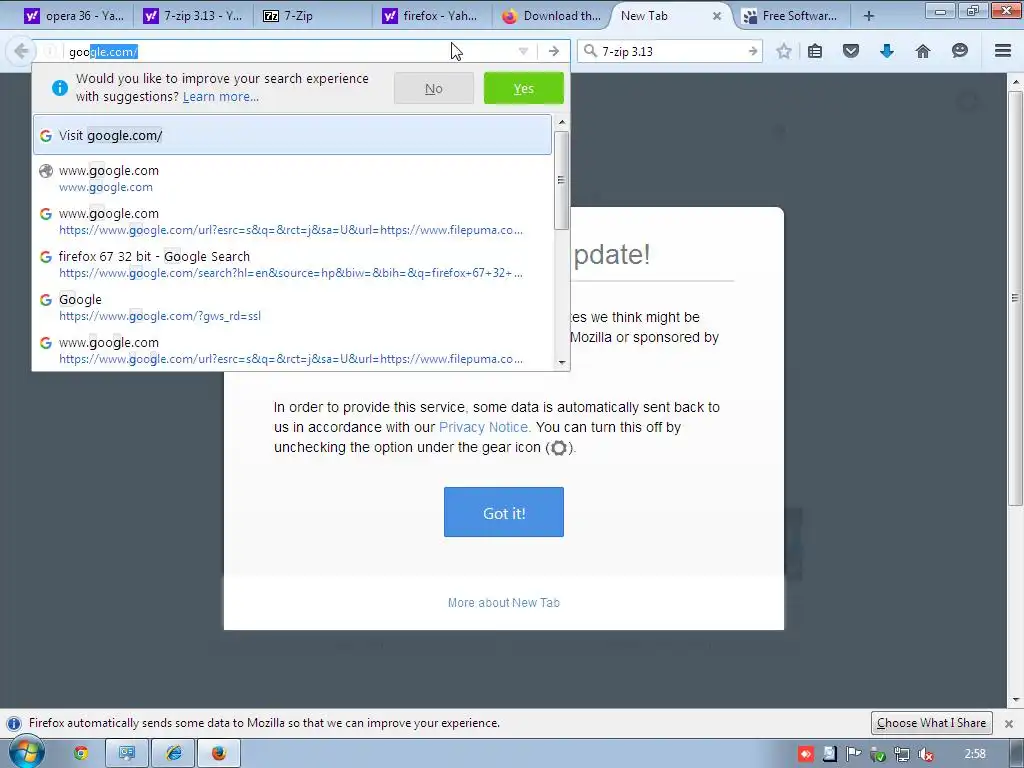Select firefox 67 32 bit Google Search entry
Viewport: 1024px width, 768px height.
tap(292, 264)
